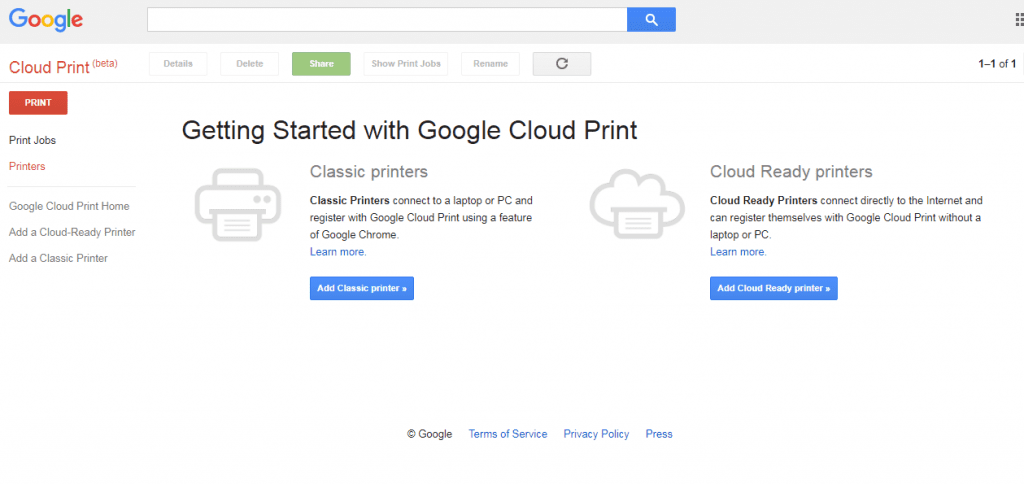Click the refresh icon button
The width and height of the screenshot is (1024, 484).
(562, 64)
